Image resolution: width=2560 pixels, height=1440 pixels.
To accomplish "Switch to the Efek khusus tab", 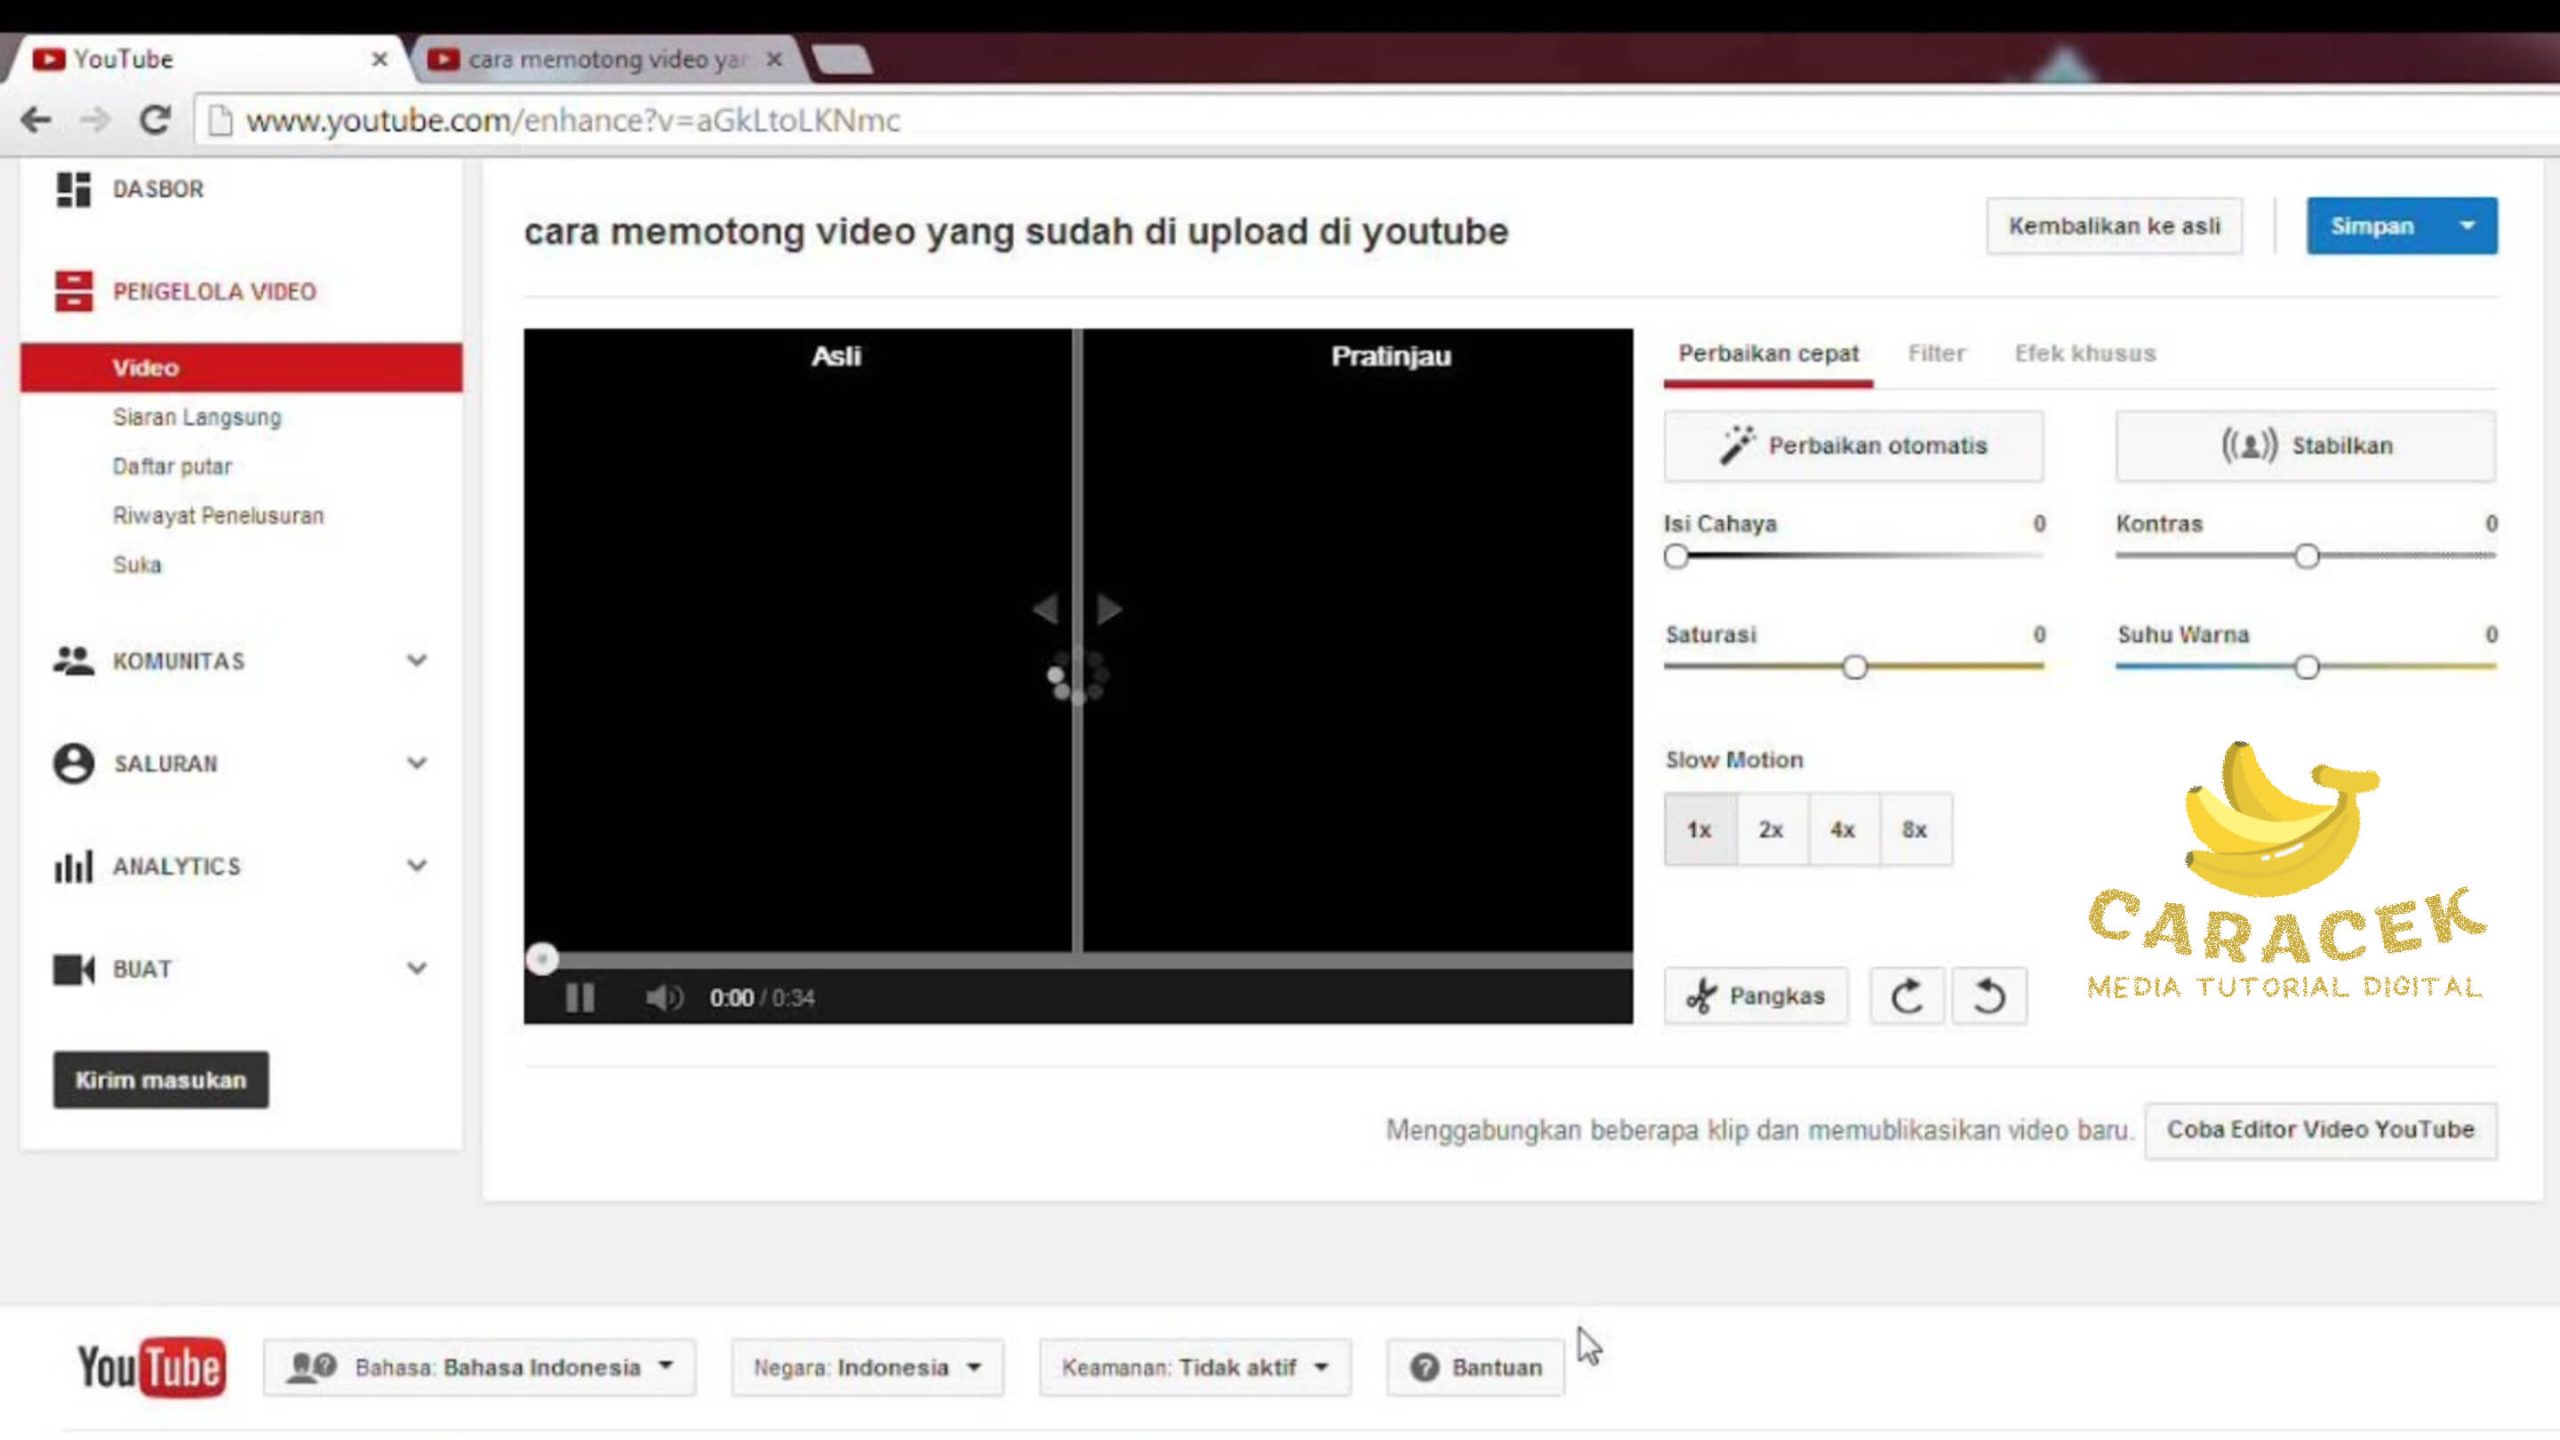I will click(2085, 354).
